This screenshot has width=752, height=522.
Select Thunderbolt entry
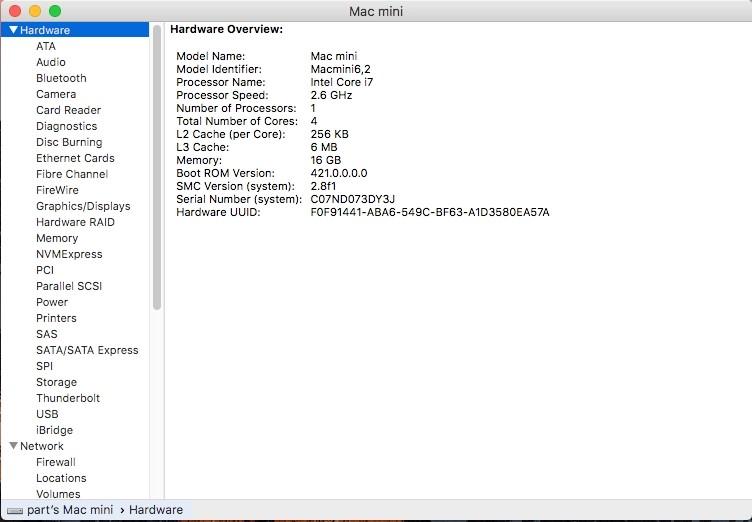click(x=68, y=398)
